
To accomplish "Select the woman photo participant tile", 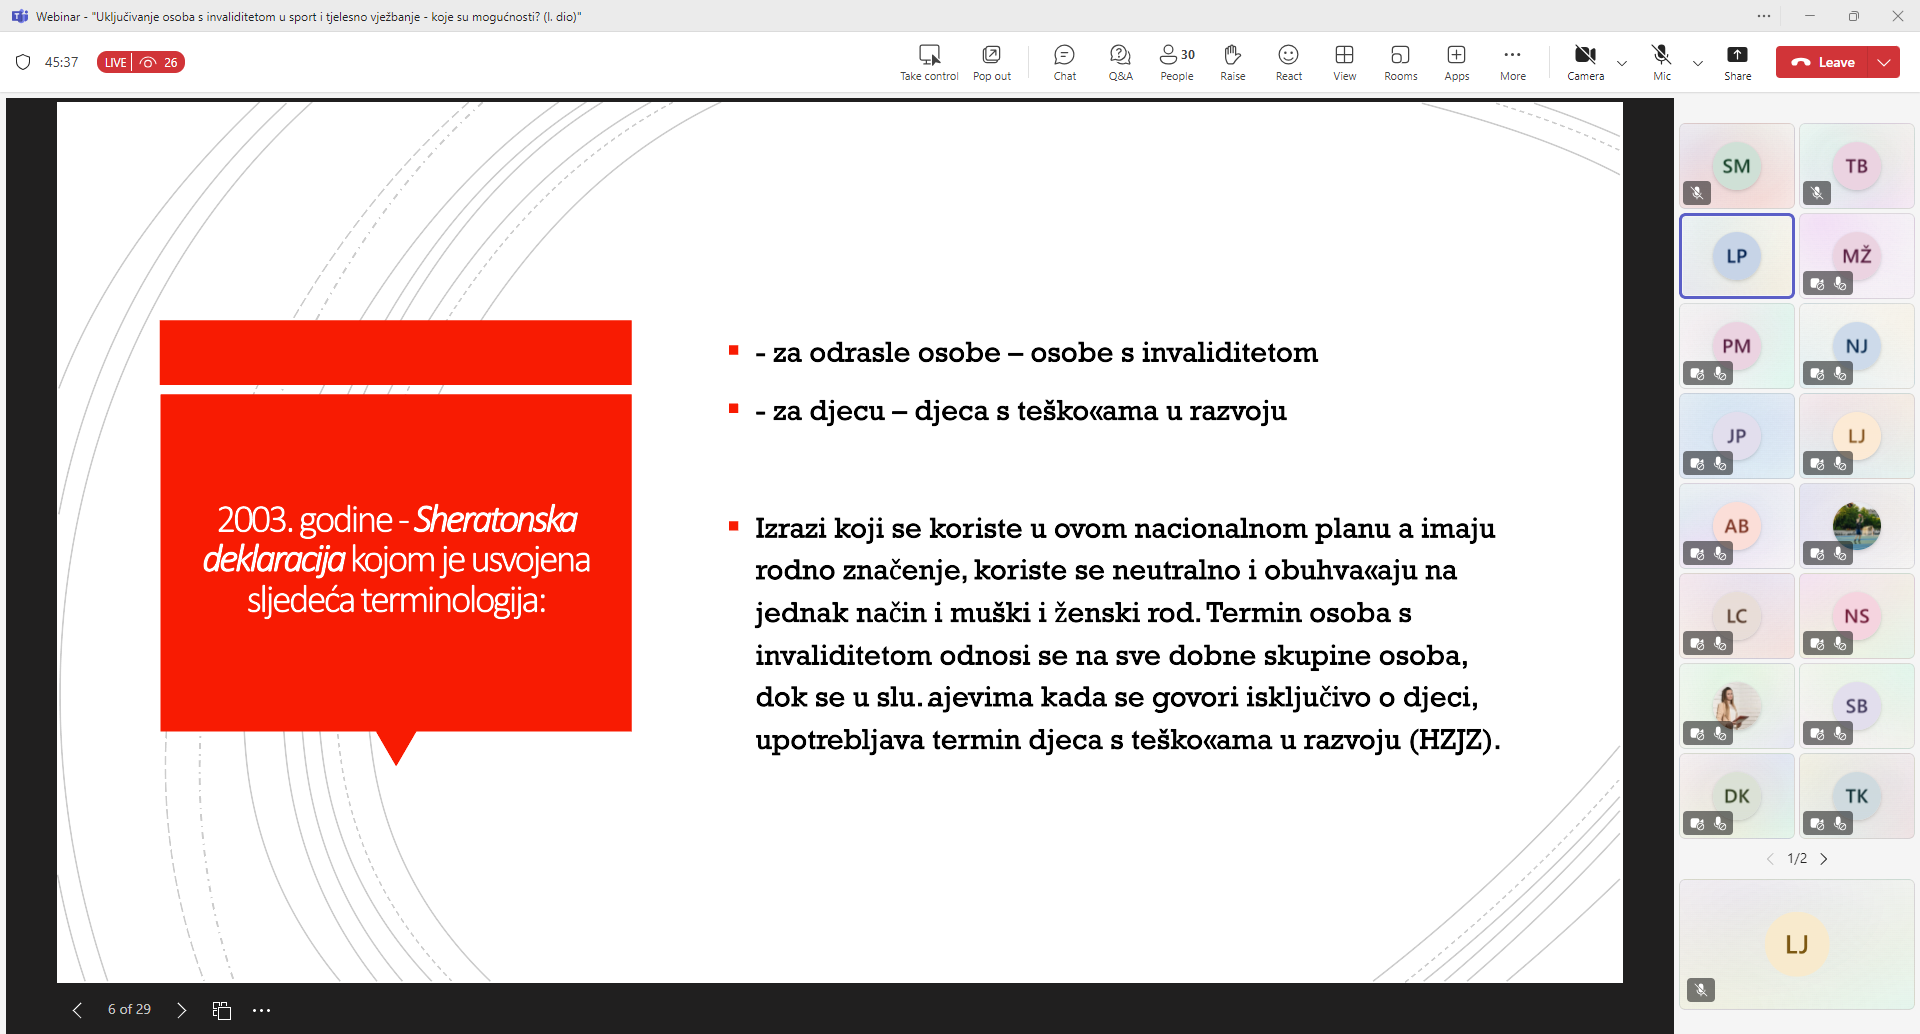I will [x=1737, y=706].
